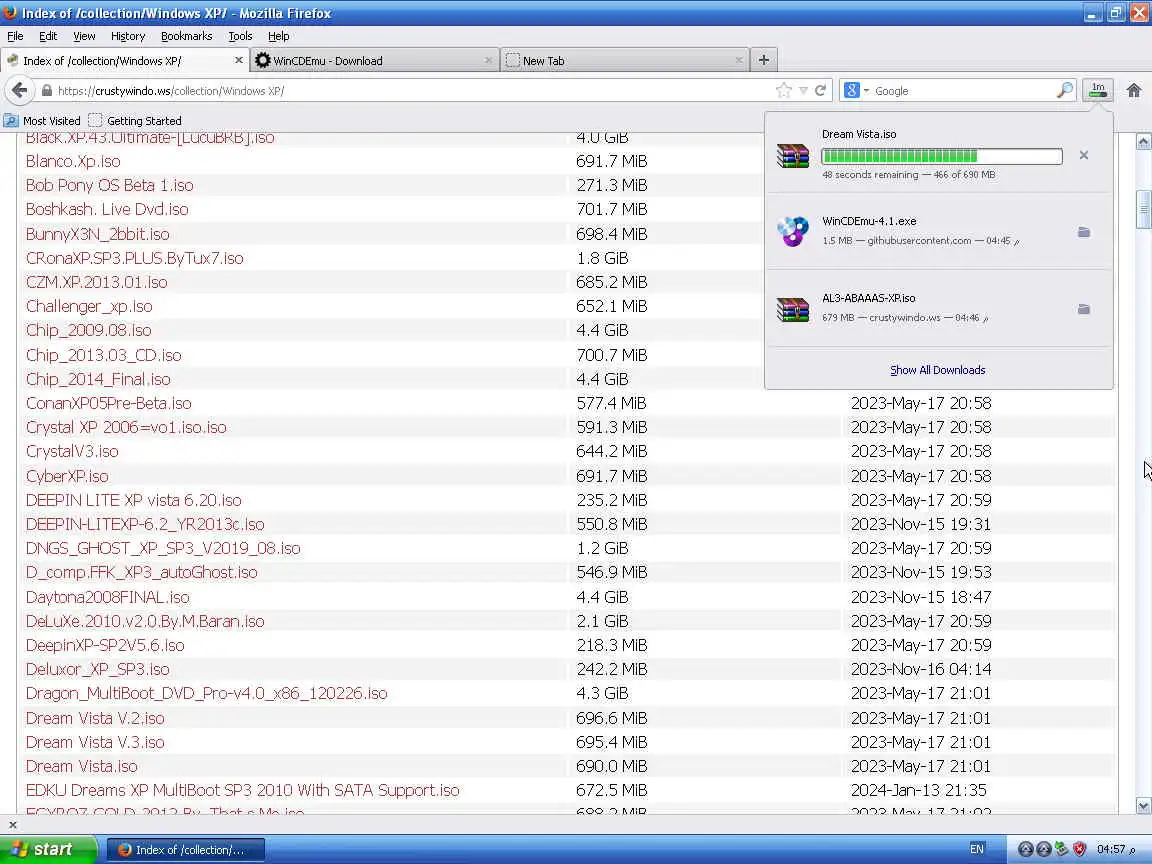Click the WinCDEmu-4.1.exe disc icon
Viewport: 1152px width, 864px height.
pos(793,231)
